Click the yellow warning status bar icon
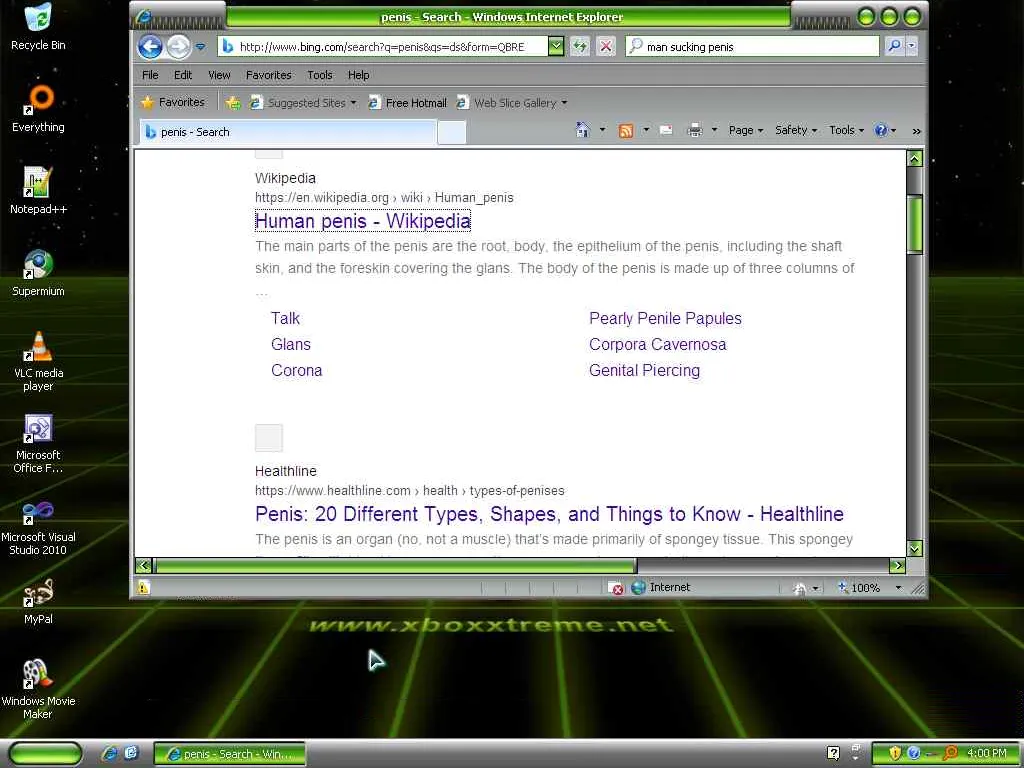Viewport: 1024px width, 768px height. 144,587
